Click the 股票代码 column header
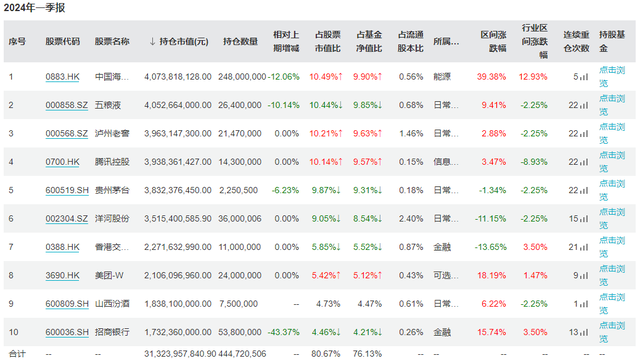Image resolution: width=640 pixels, height=361 pixels. point(62,41)
